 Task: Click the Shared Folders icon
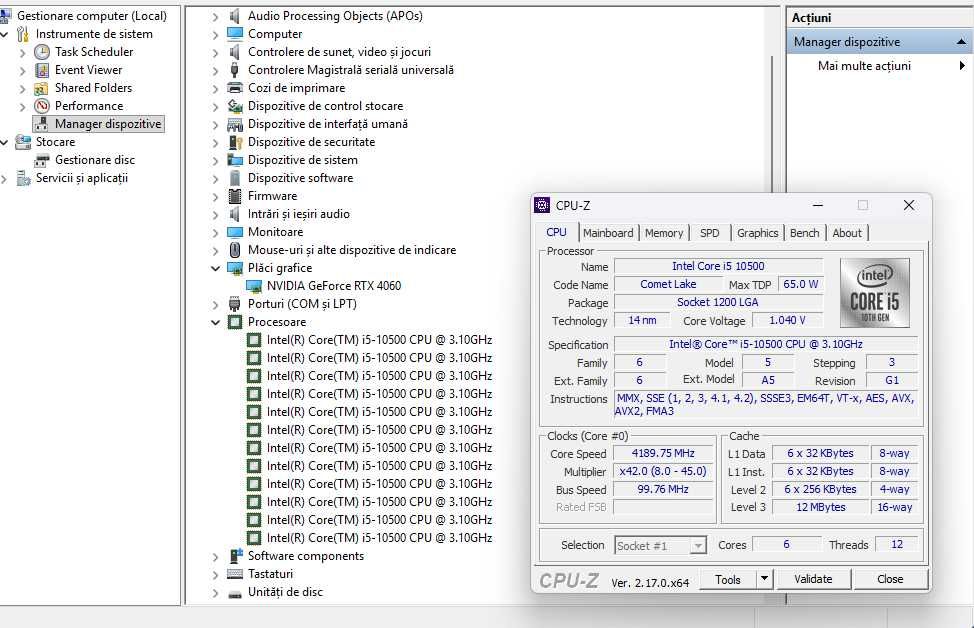coord(42,88)
